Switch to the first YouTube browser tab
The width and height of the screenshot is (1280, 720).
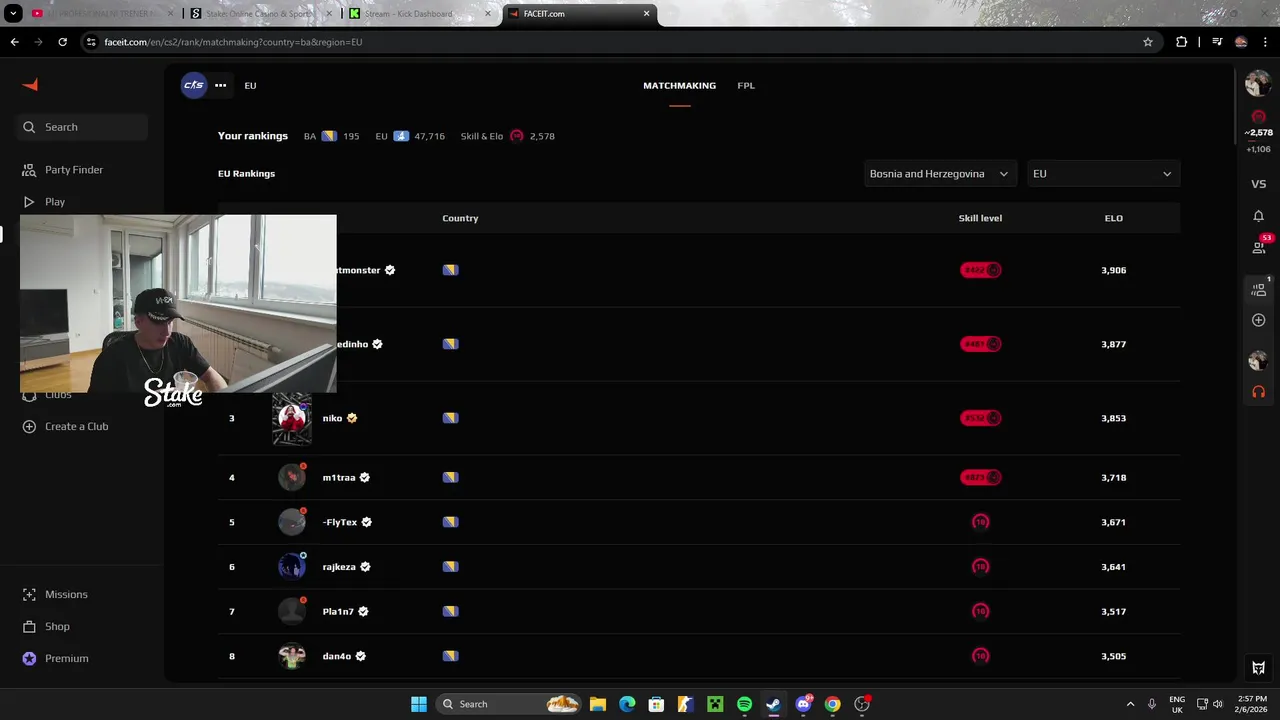(x=102, y=14)
